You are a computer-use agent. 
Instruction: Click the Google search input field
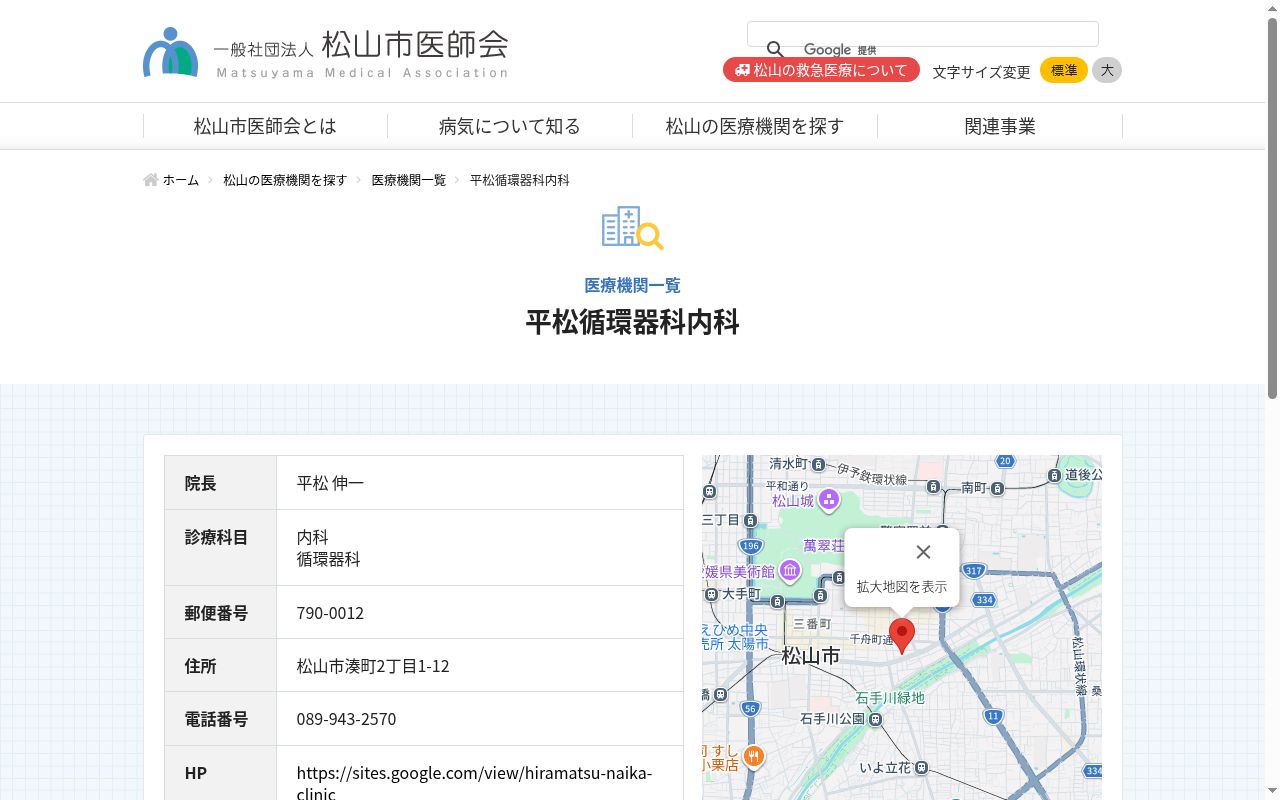coord(922,34)
